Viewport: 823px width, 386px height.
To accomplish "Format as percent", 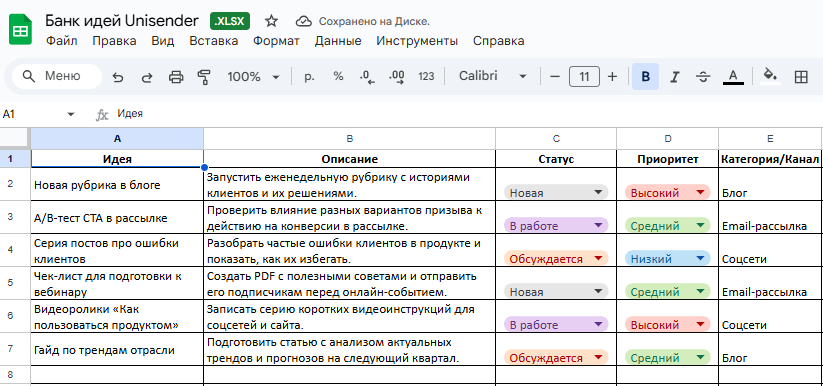I will [x=338, y=77].
